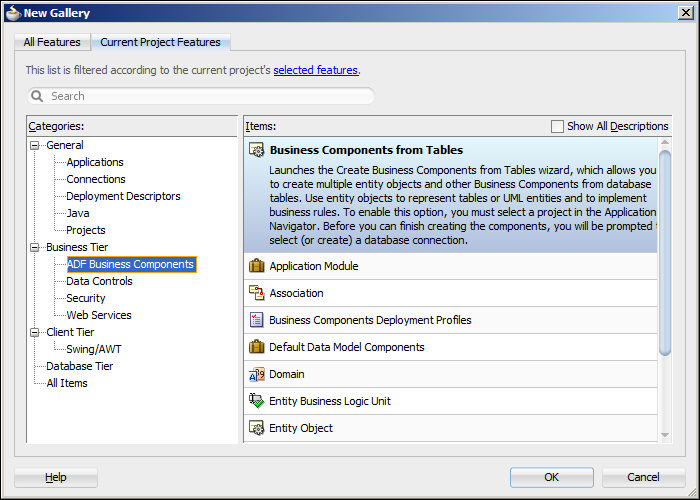
Task: Select the Current Project Features tab
Action: click(x=160, y=42)
